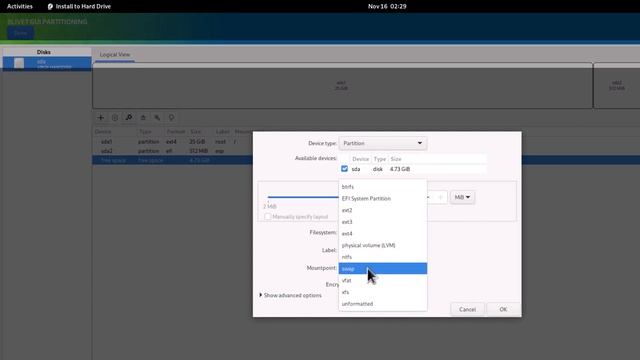Choose EFI System Partition filesystem option
The height and width of the screenshot is (360, 640).
pos(383,198)
